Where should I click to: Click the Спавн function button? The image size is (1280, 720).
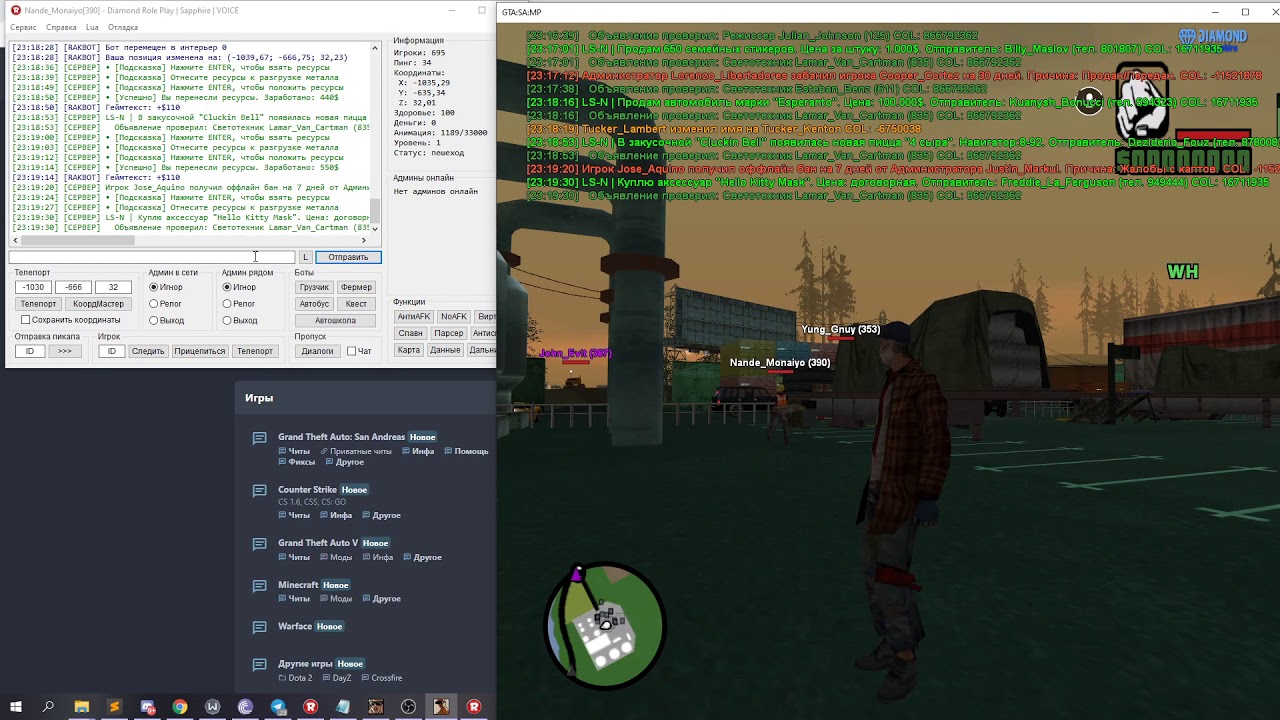410,333
